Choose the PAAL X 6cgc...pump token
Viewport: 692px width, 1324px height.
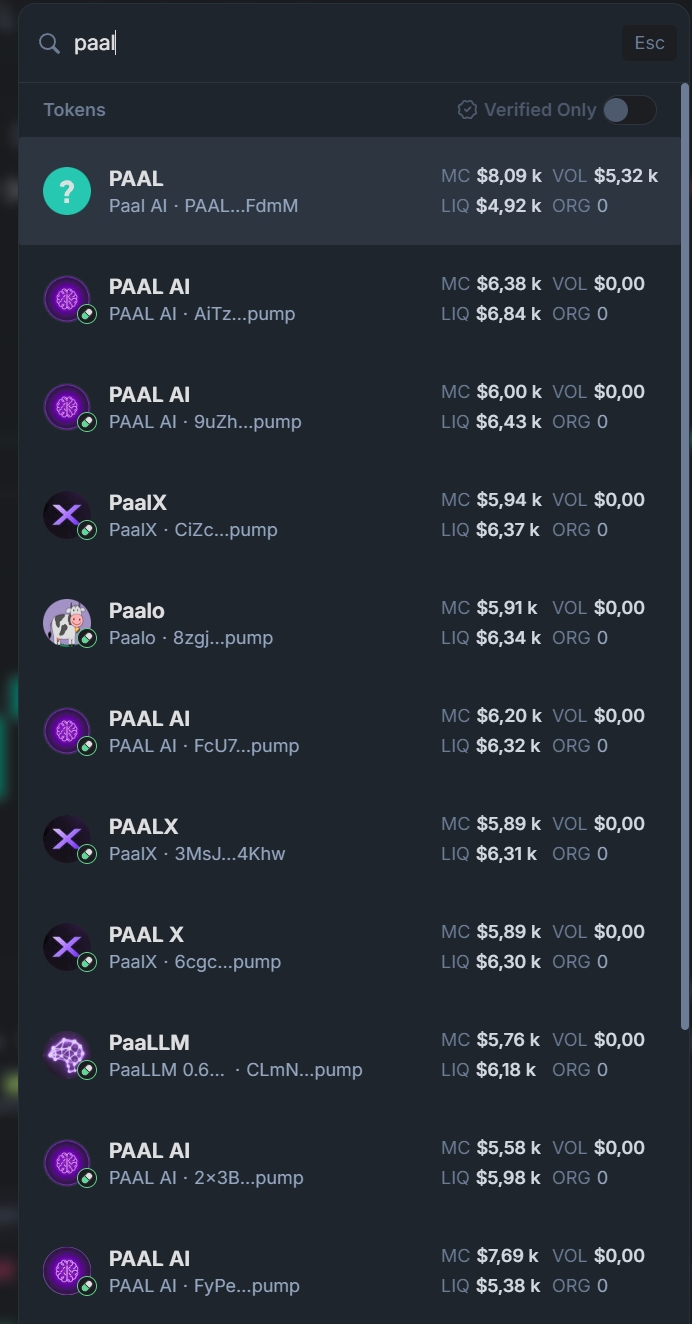click(350, 947)
